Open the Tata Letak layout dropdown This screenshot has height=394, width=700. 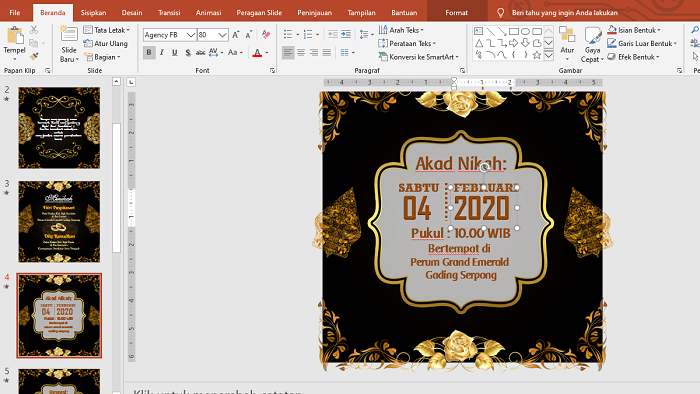coord(107,30)
